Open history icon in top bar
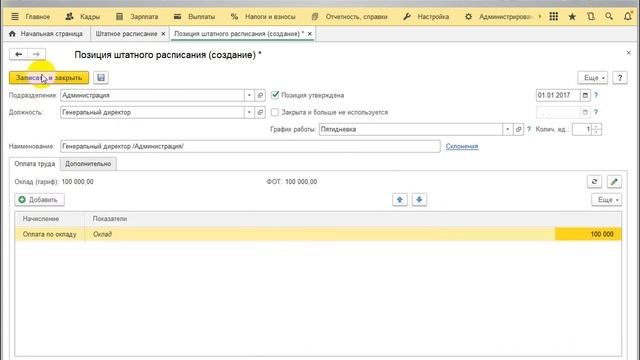This screenshot has width=640, height=360. coord(591,16)
